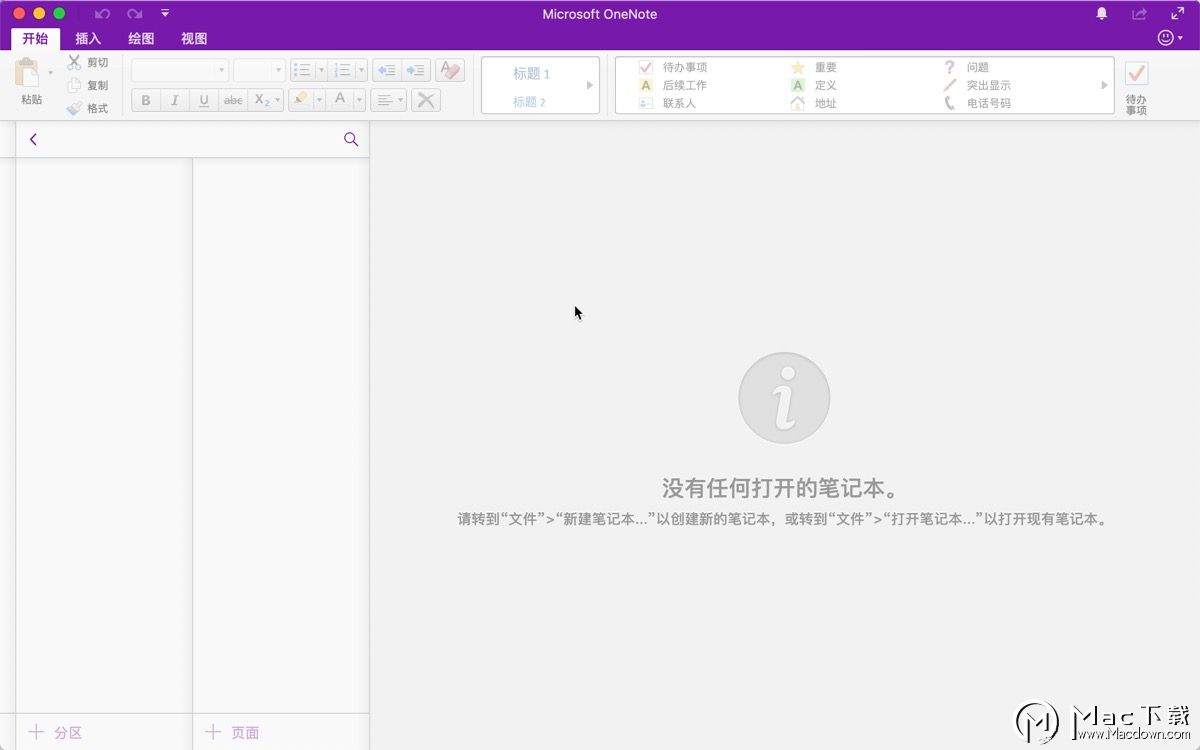This screenshot has width=1200, height=750.
Task: Open the font size combo box
Action: tap(259, 70)
